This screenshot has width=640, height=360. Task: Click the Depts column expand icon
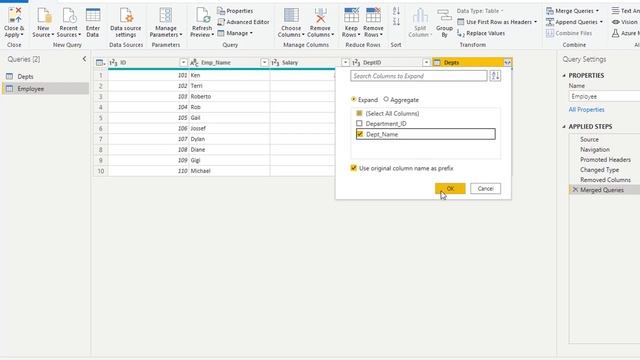[507, 62]
